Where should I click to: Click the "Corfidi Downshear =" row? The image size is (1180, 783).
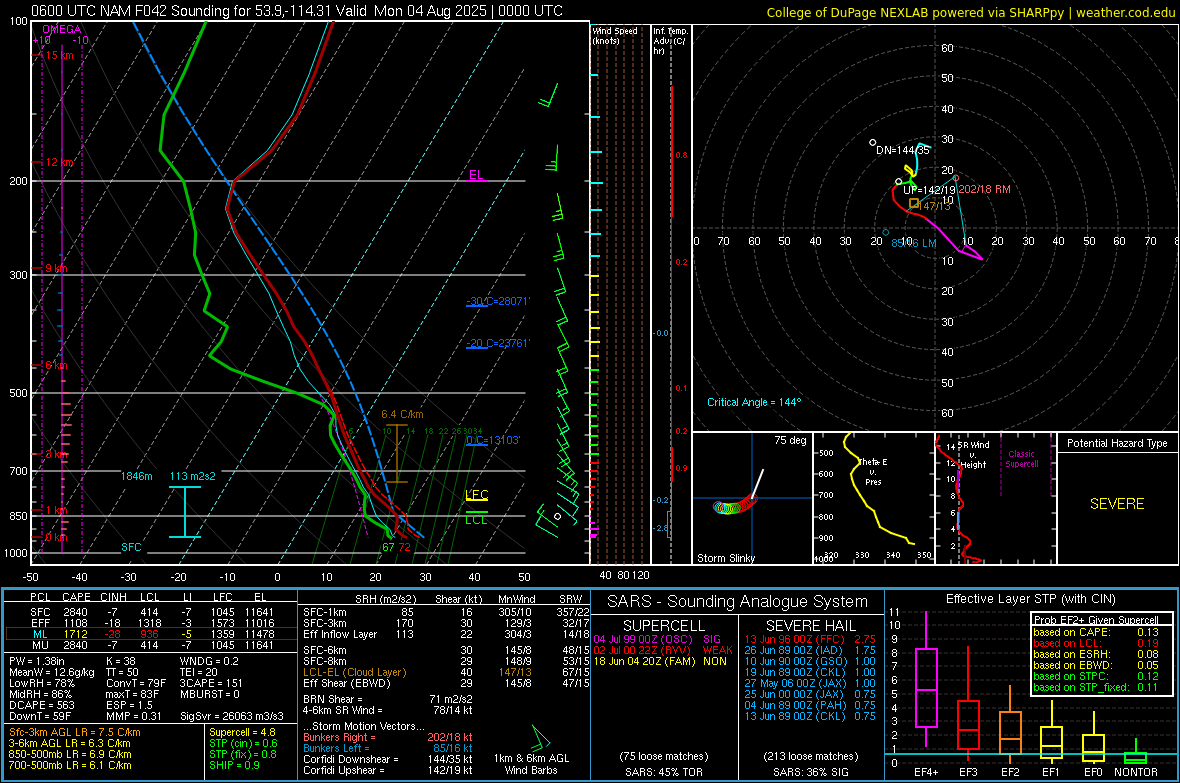coord(388,759)
